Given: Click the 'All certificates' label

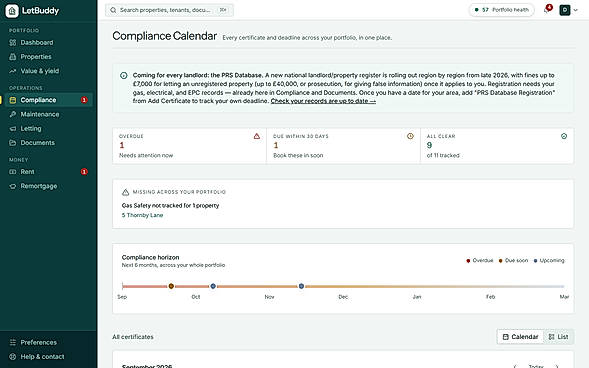Looking at the screenshot, I should pos(133,337).
